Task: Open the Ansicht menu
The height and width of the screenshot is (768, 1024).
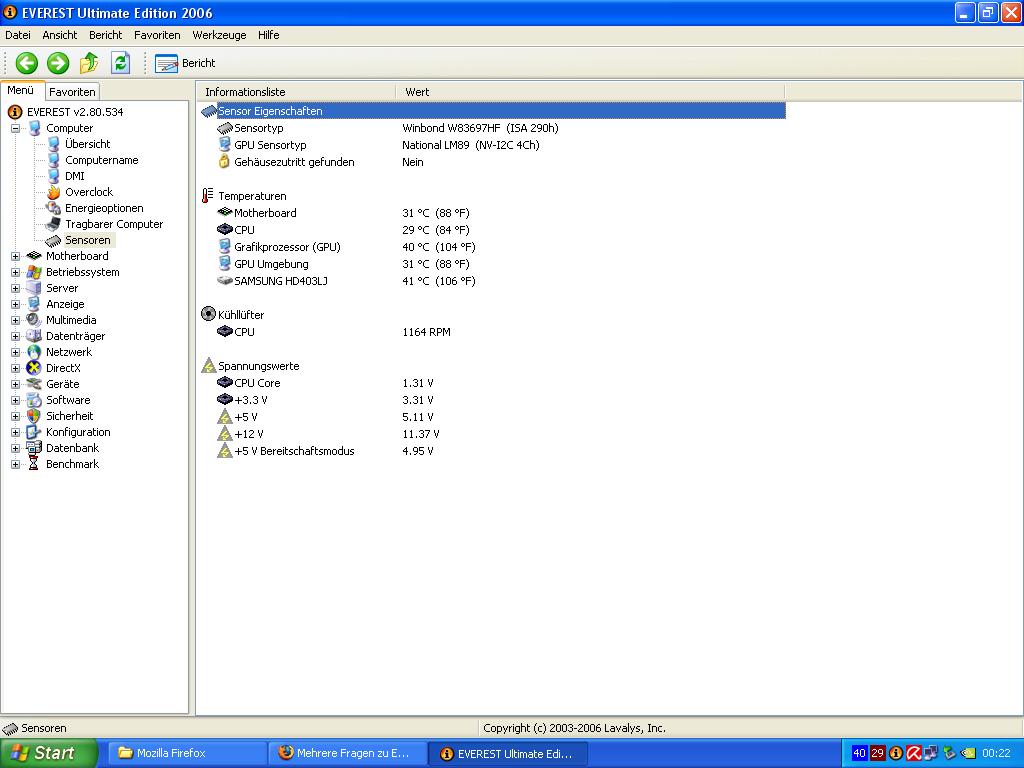Action: coord(59,35)
